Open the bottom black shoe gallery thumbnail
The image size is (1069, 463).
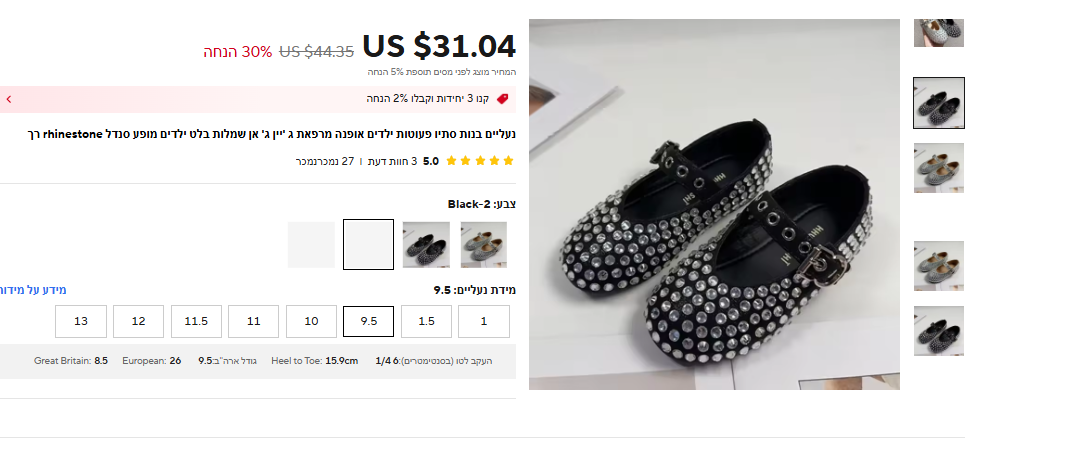pyautogui.click(x=939, y=331)
